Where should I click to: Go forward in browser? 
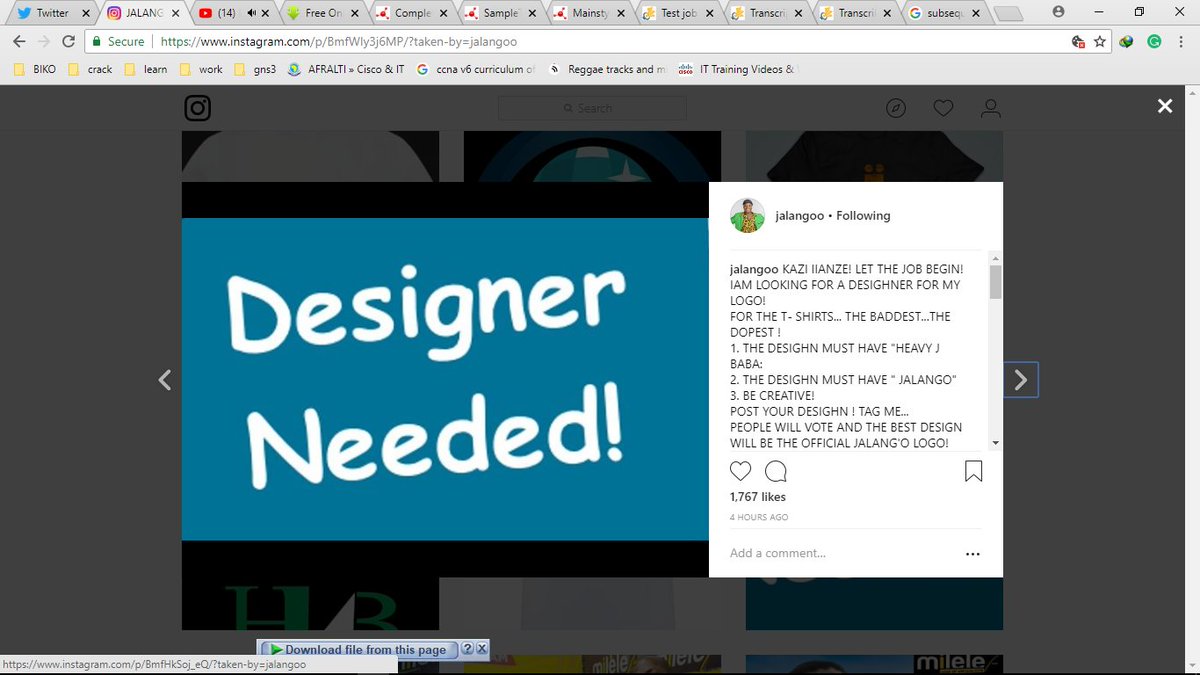(x=44, y=41)
